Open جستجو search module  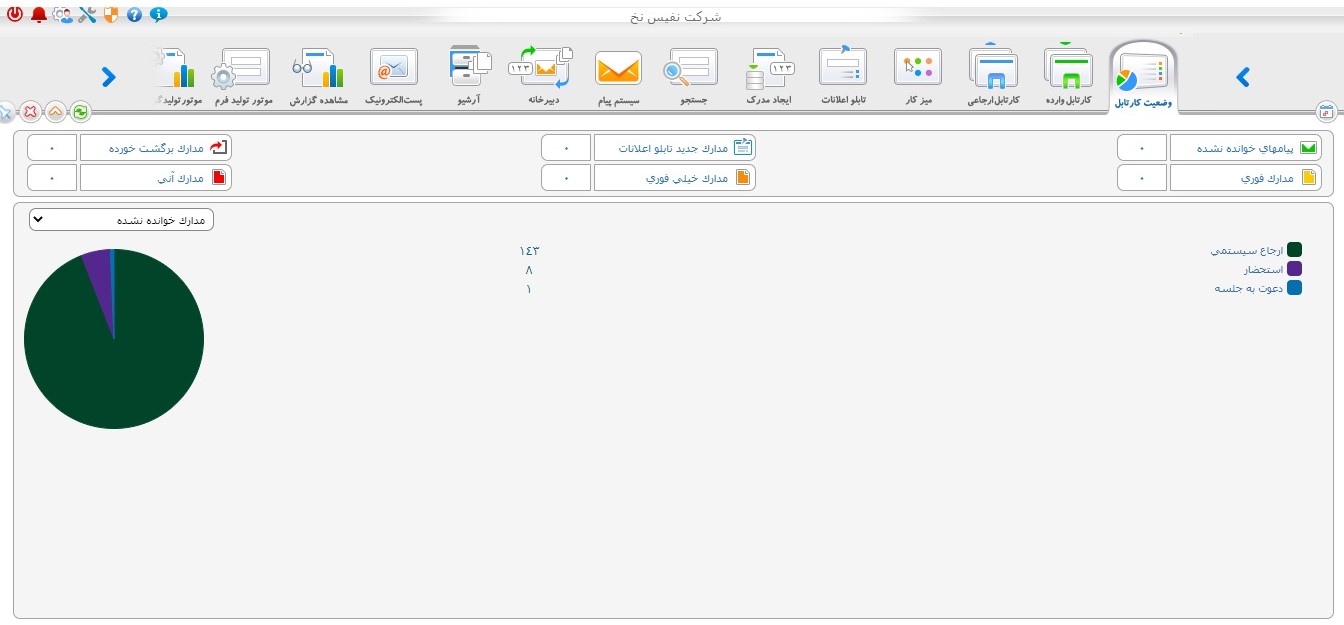pyautogui.click(x=693, y=76)
